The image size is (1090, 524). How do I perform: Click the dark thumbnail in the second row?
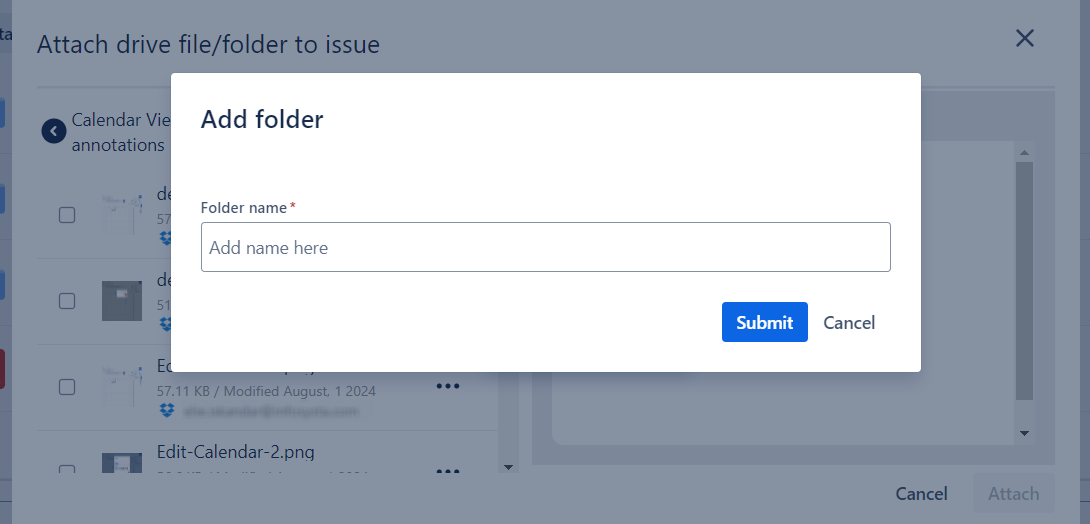(x=122, y=301)
